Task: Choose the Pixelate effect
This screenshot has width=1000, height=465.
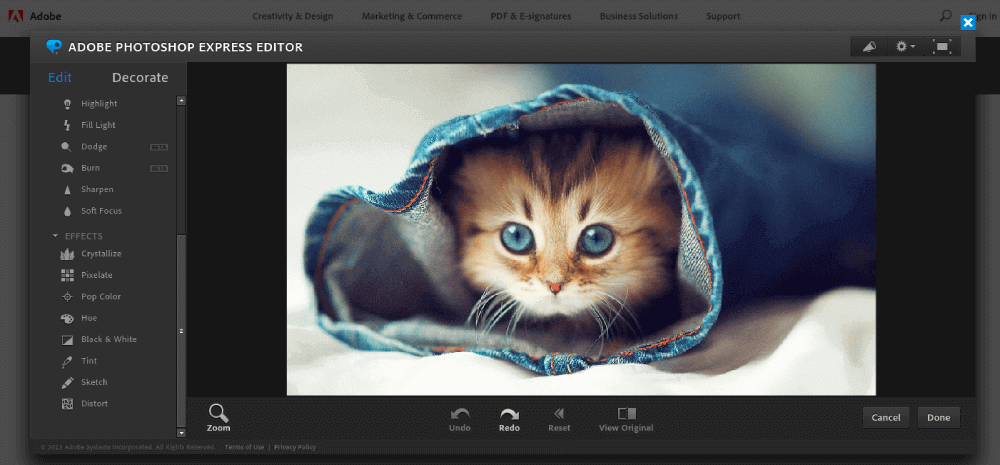Action: pyautogui.click(x=96, y=275)
